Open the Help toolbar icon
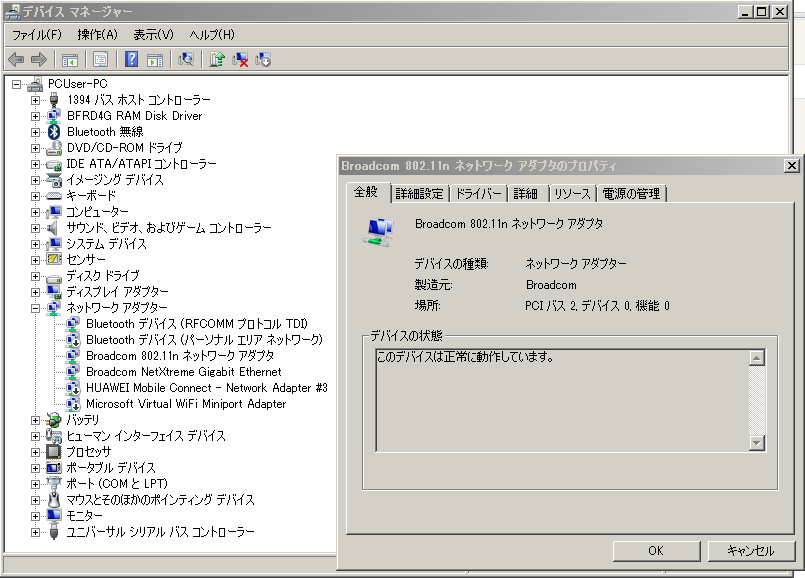The width and height of the screenshot is (805, 578). tap(131, 60)
